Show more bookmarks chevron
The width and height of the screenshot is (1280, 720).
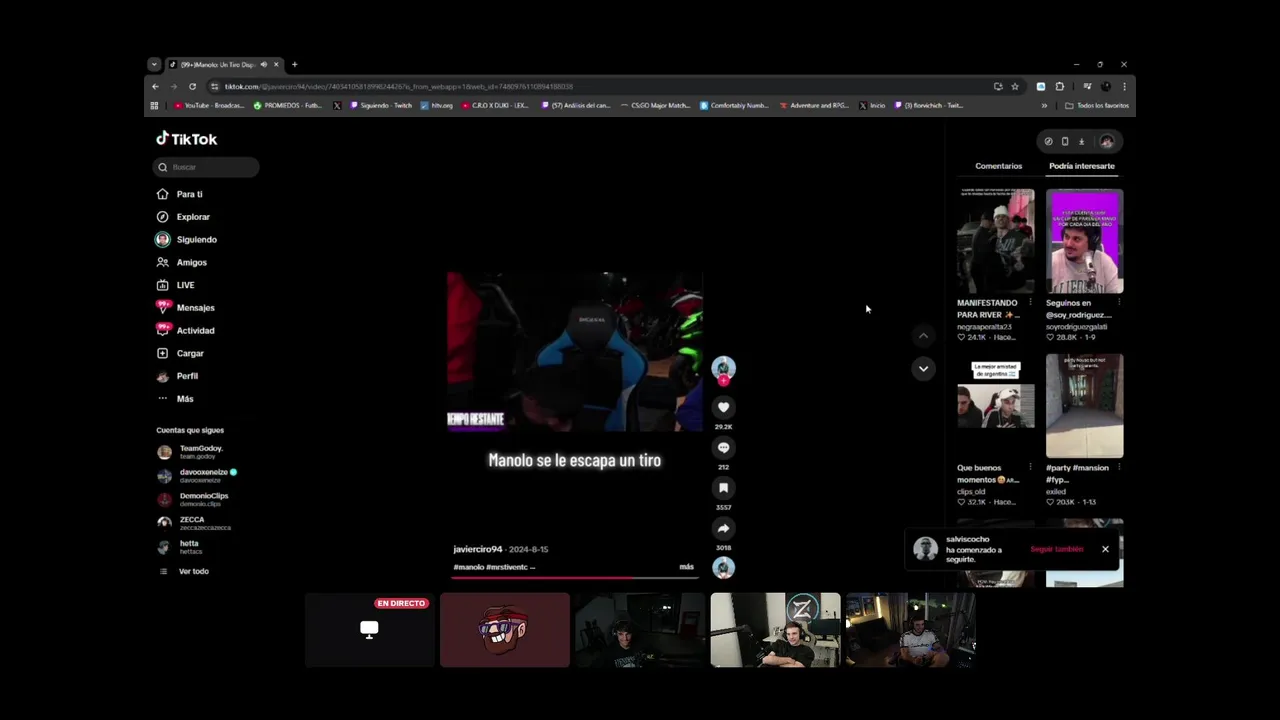(x=1044, y=105)
